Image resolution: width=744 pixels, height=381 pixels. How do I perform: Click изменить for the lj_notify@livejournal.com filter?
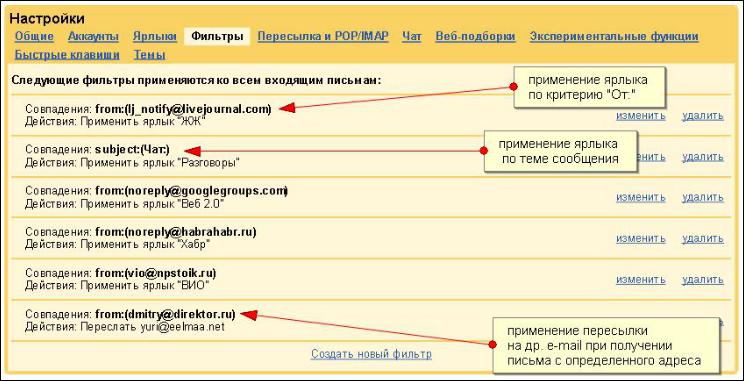pos(641,116)
